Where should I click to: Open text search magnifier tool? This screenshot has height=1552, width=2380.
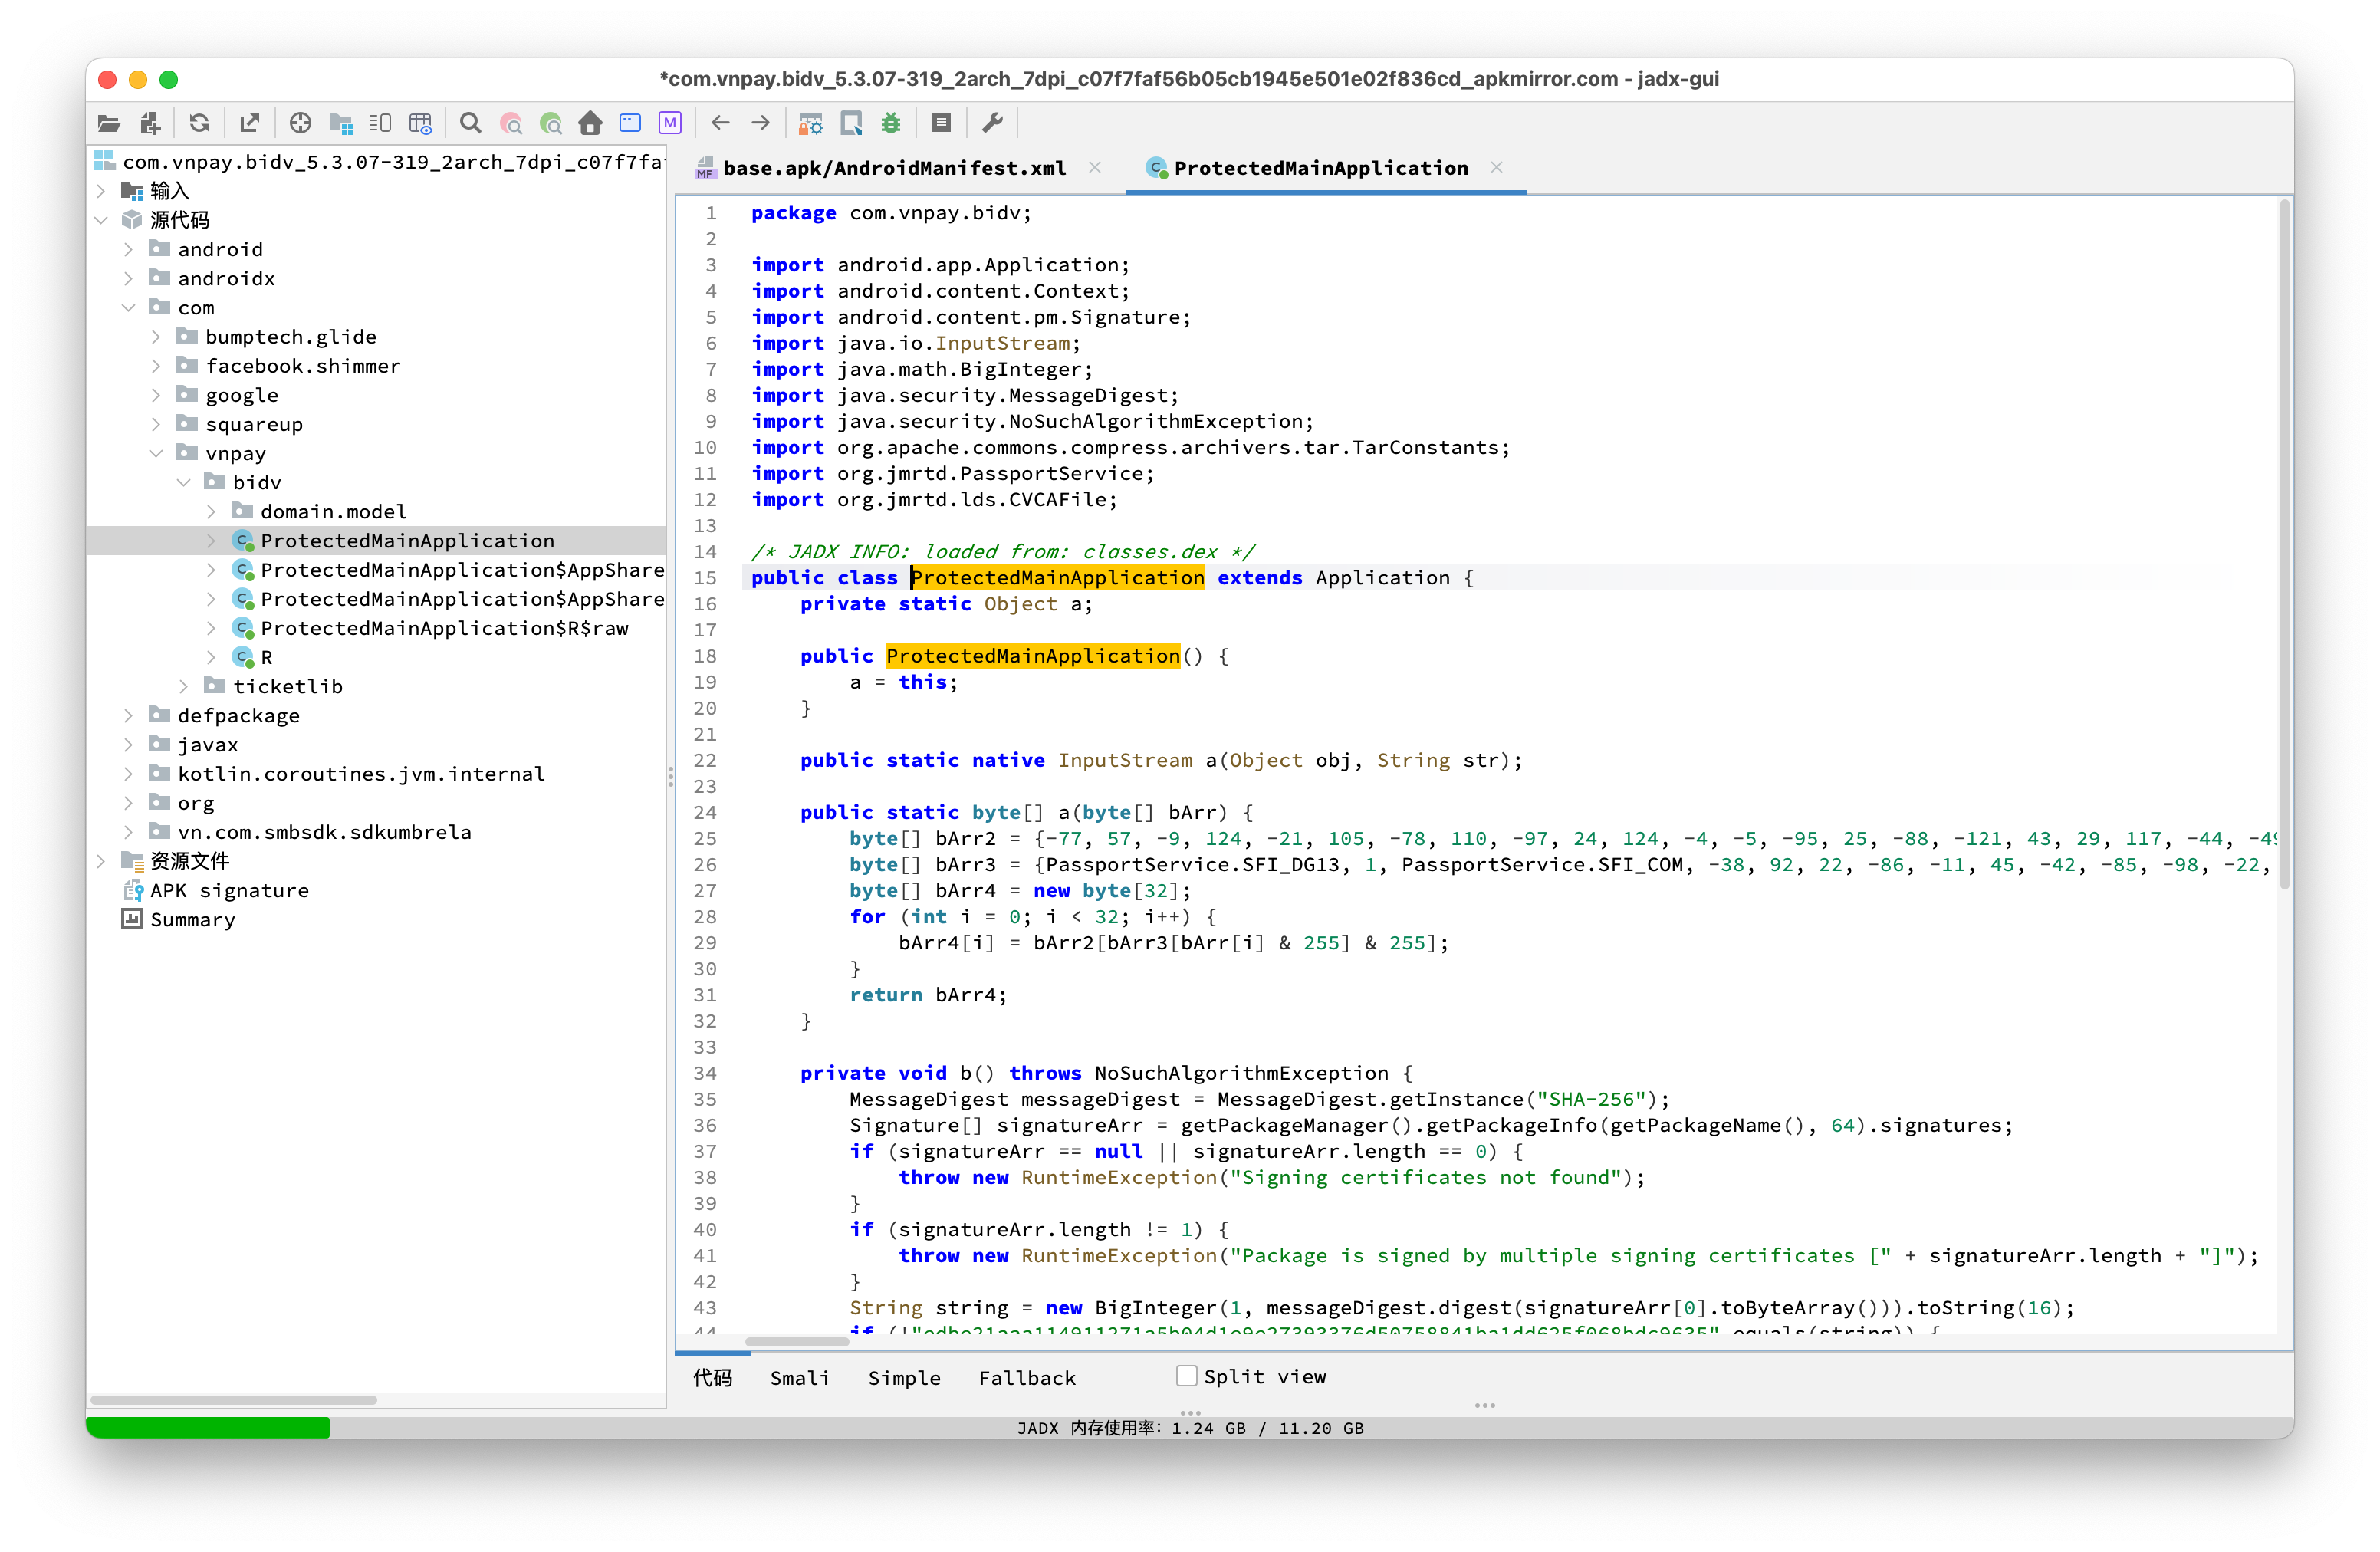[470, 123]
